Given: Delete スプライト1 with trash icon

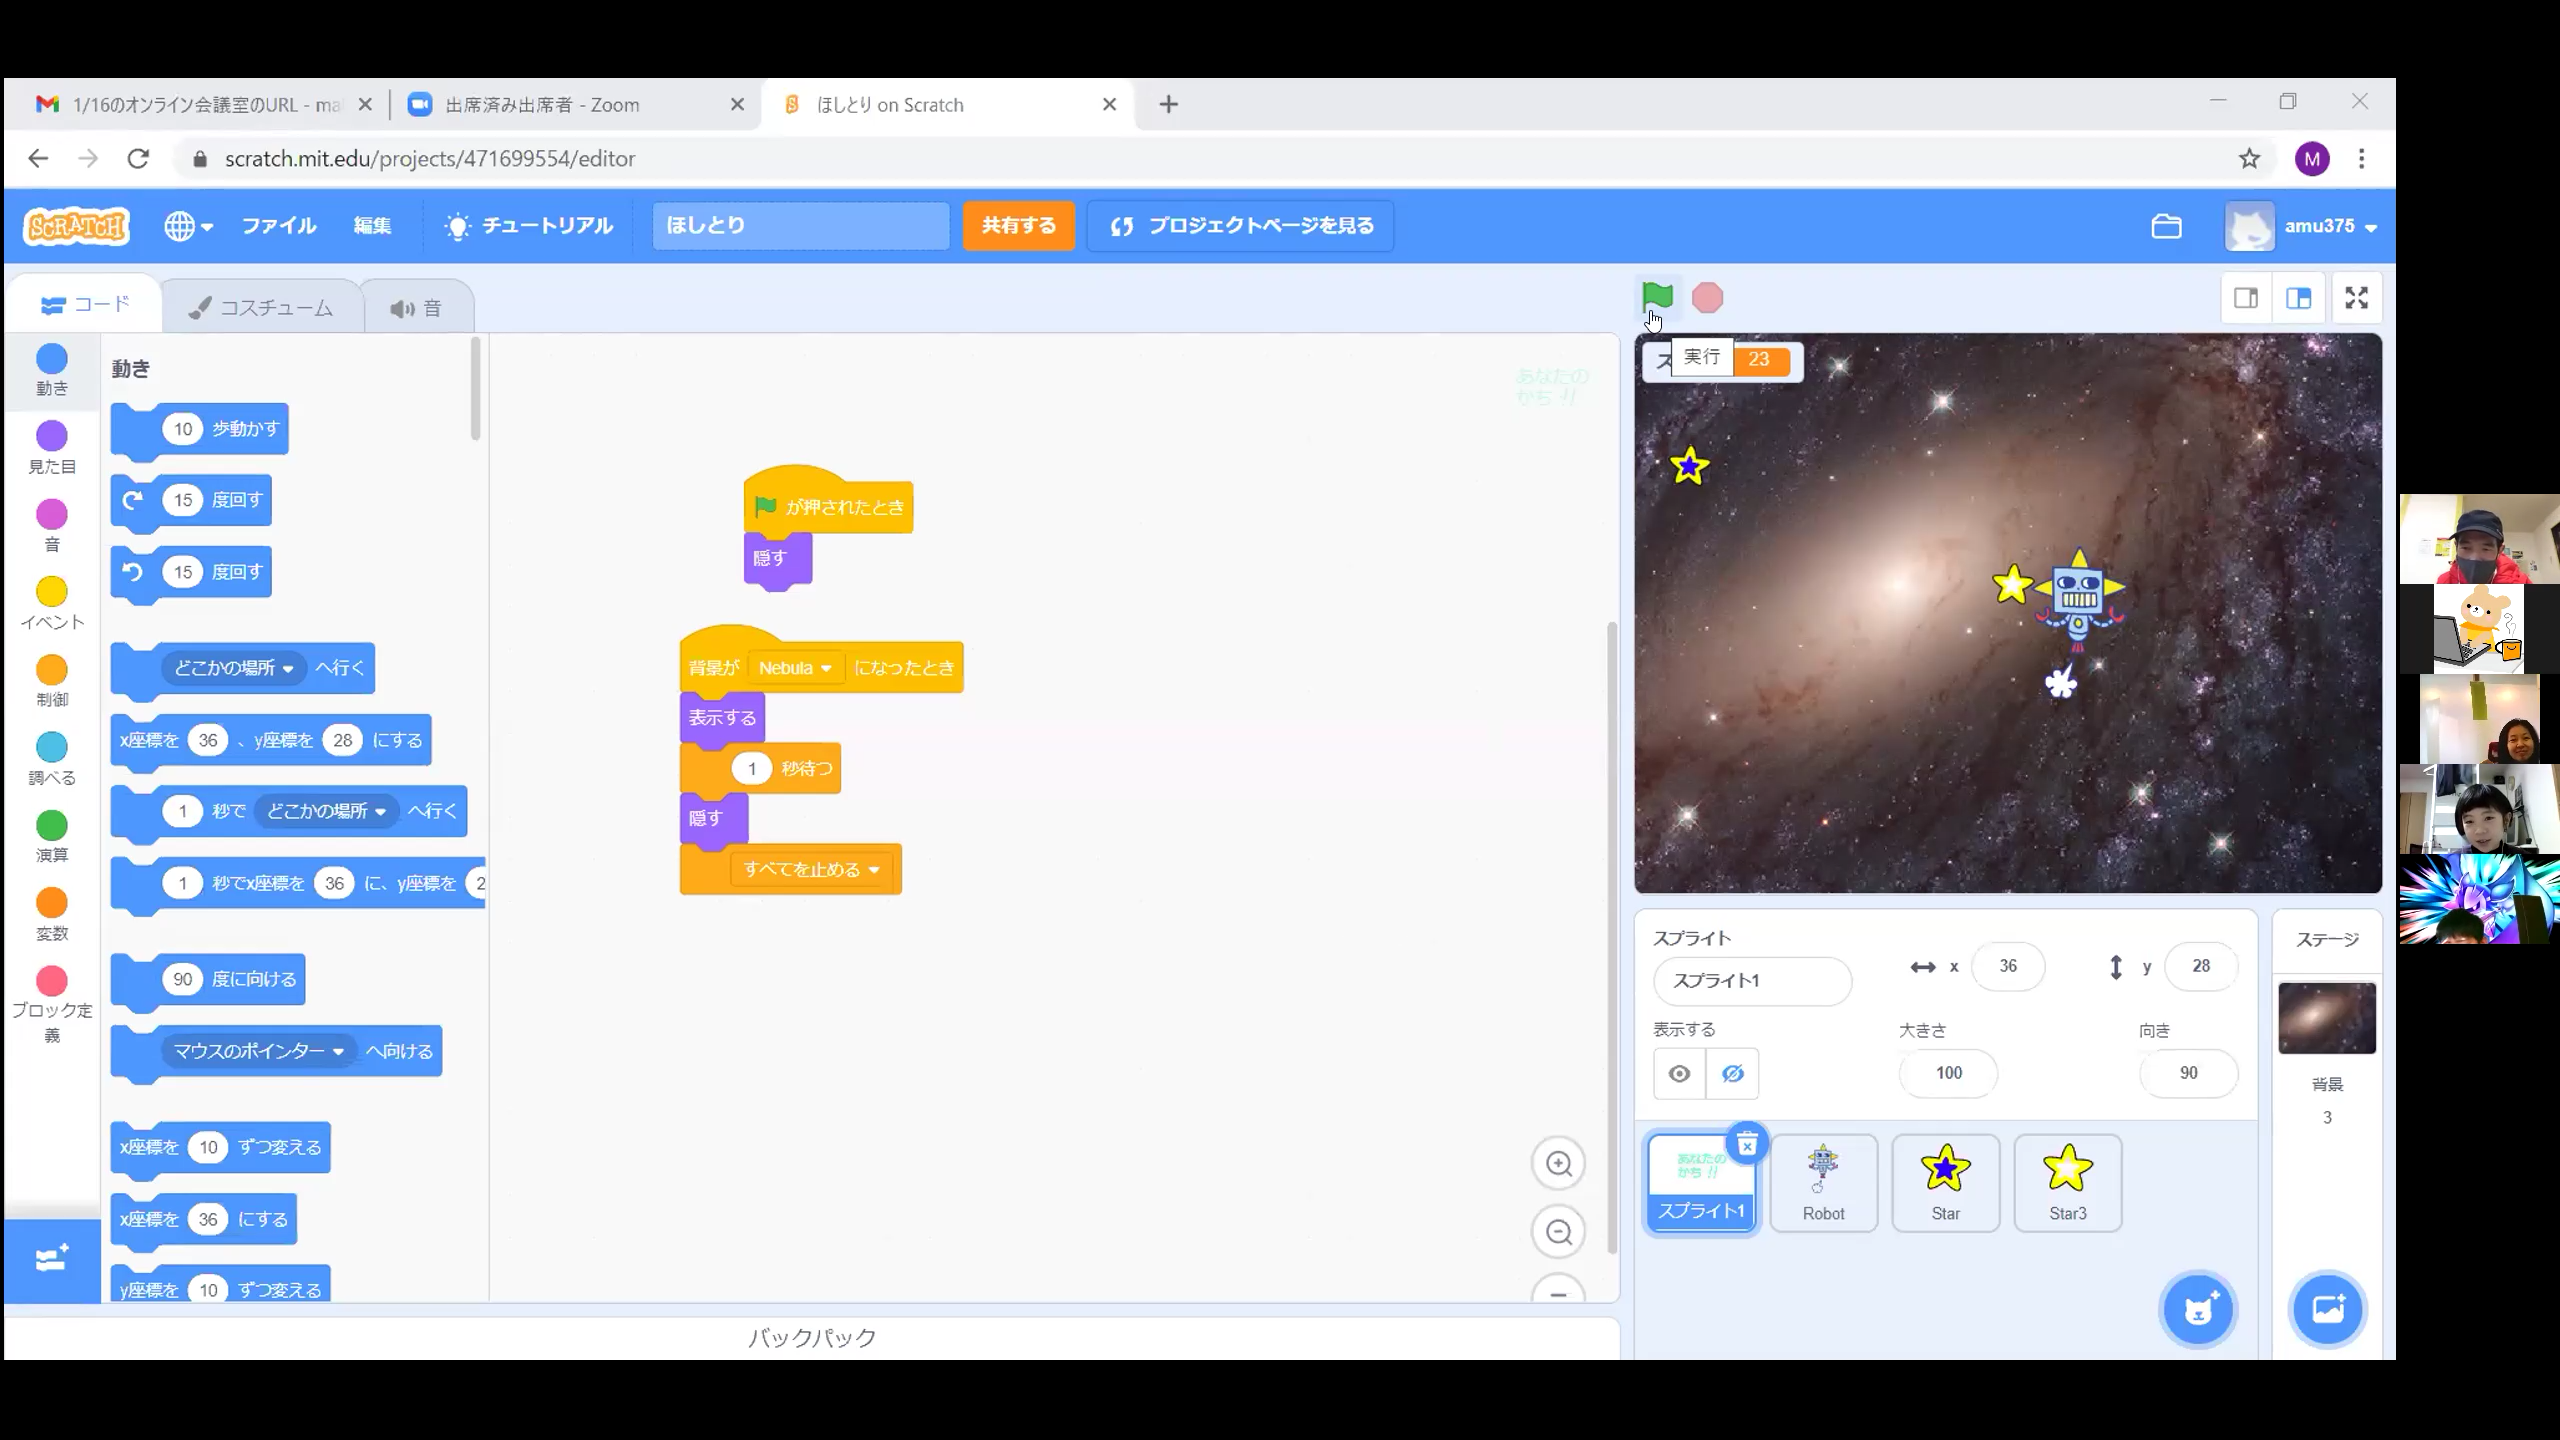Looking at the screenshot, I should coord(1747,1145).
